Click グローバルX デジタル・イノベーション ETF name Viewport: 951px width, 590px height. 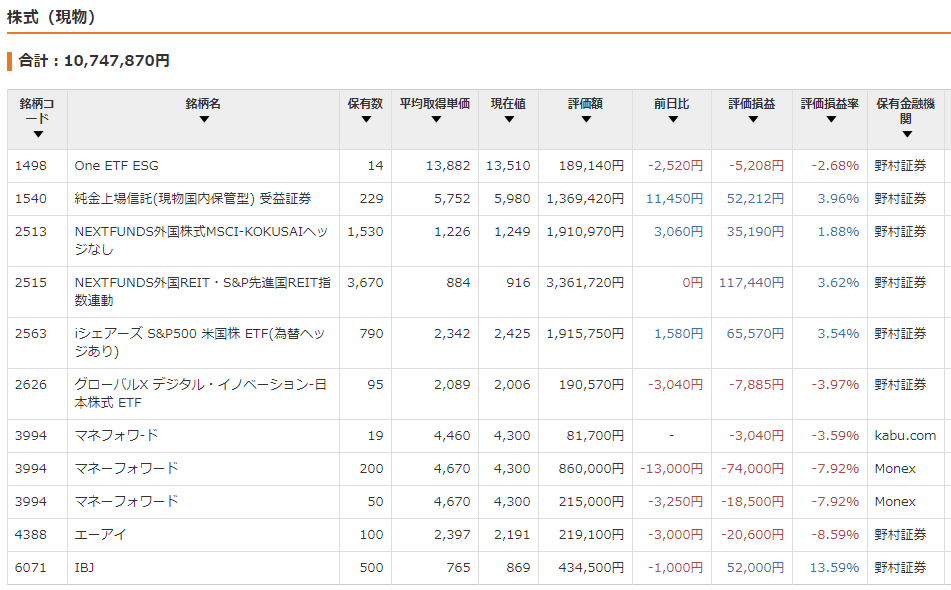pos(200,393)
